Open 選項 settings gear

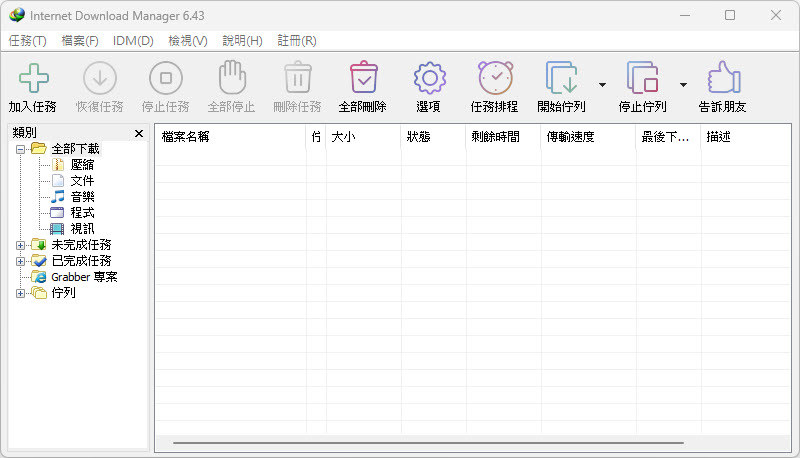coord(430,78)
